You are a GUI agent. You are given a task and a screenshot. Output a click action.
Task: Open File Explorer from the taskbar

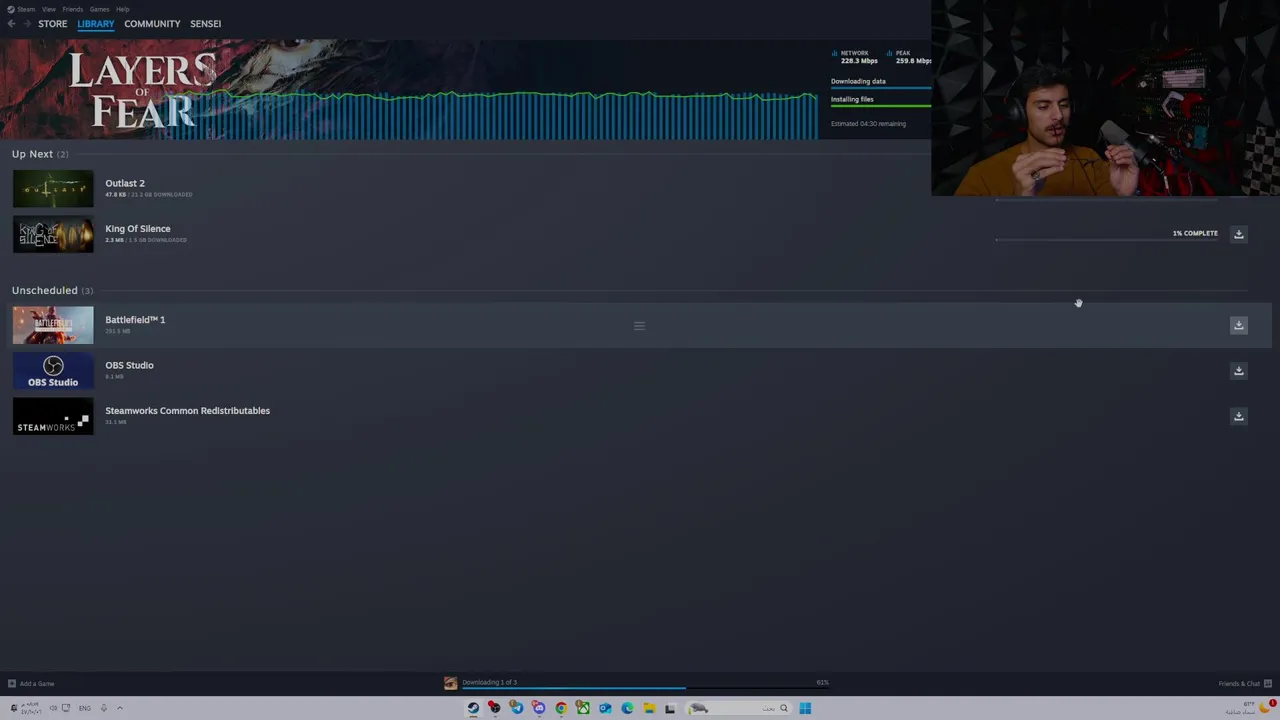[649, 708]
